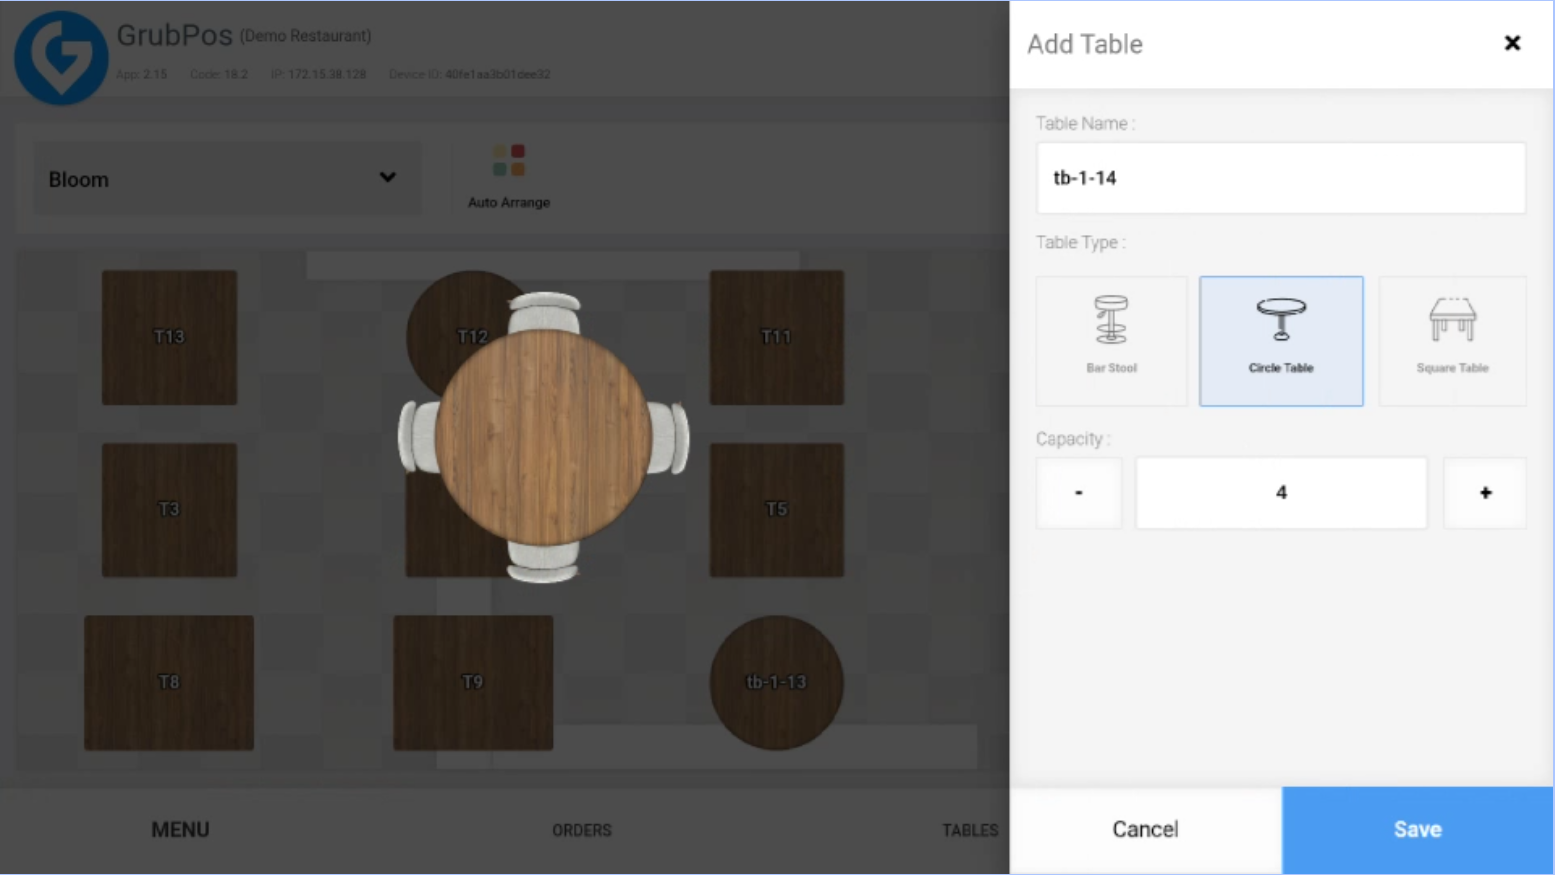Select table T8 on floor plan
Viewport: 1555px width, 875px height.
(x=169, y=683)
